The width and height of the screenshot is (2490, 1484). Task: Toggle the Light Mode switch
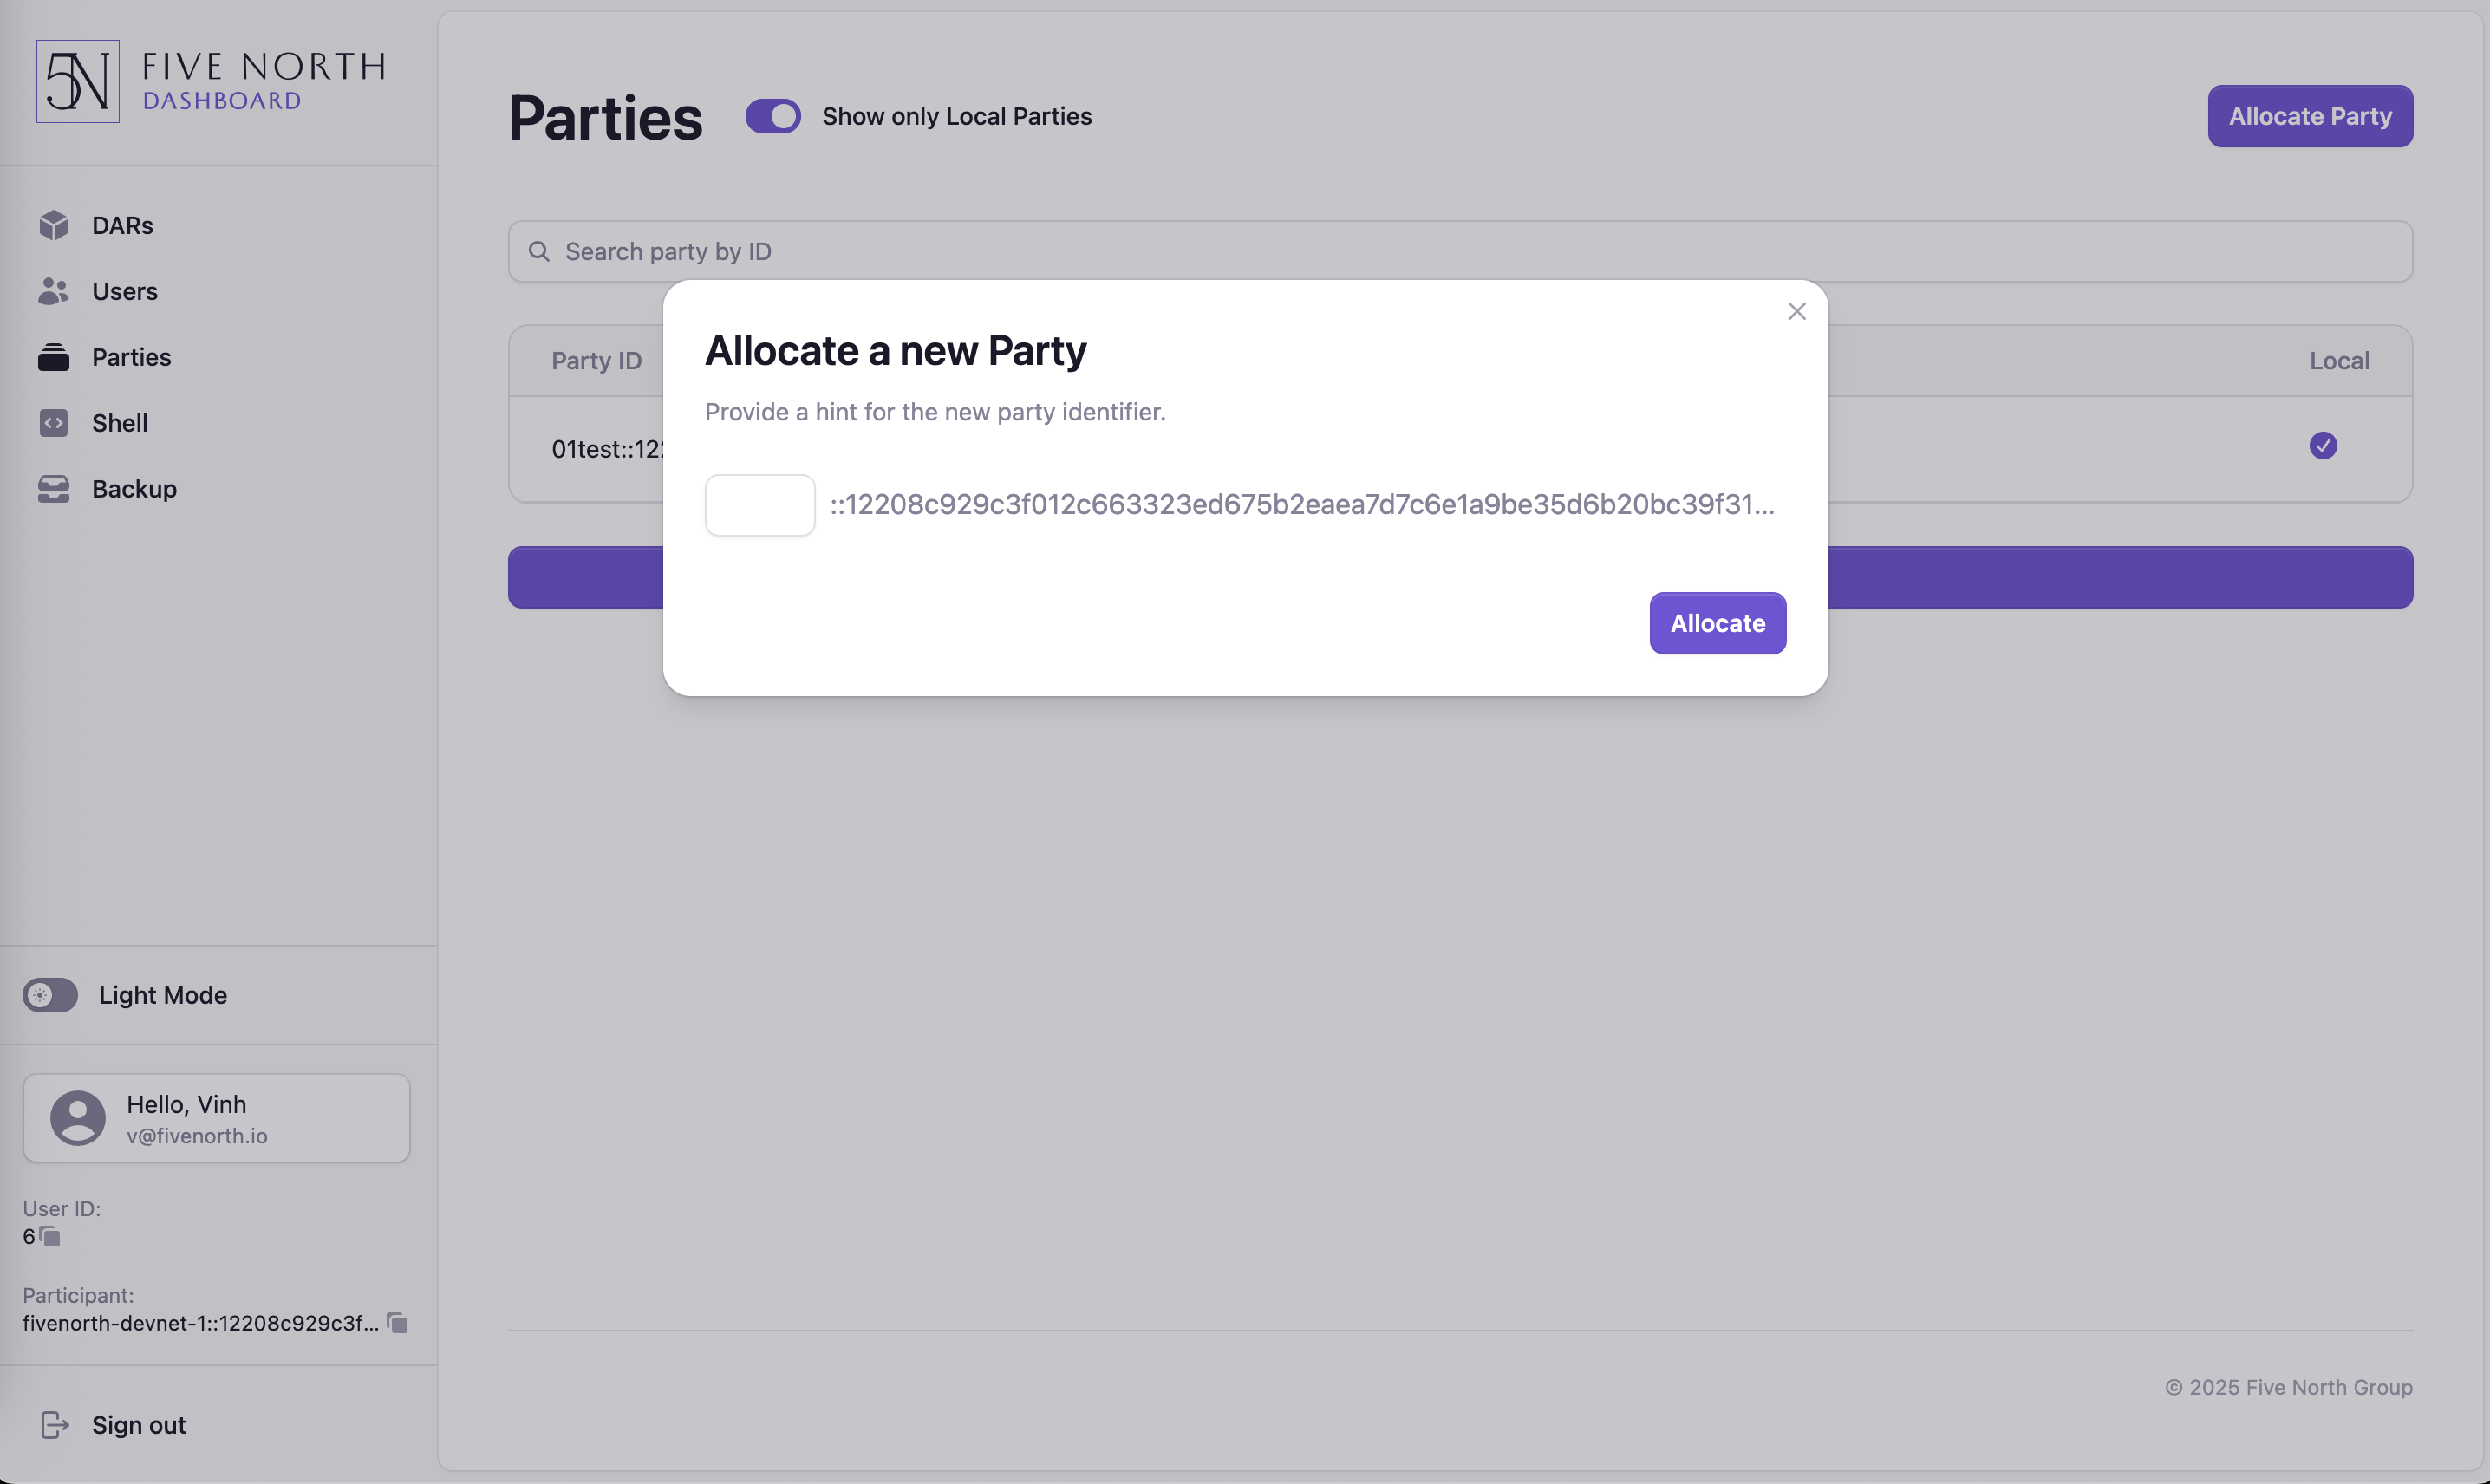point(50,995)
